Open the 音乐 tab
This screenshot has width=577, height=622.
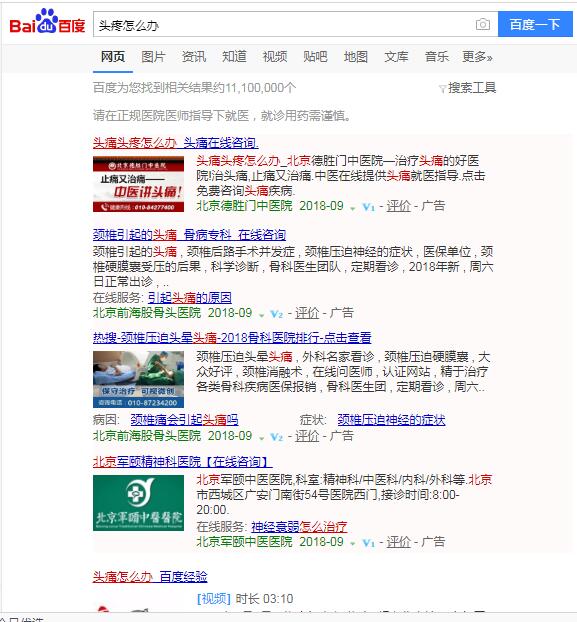click(437, 57)
